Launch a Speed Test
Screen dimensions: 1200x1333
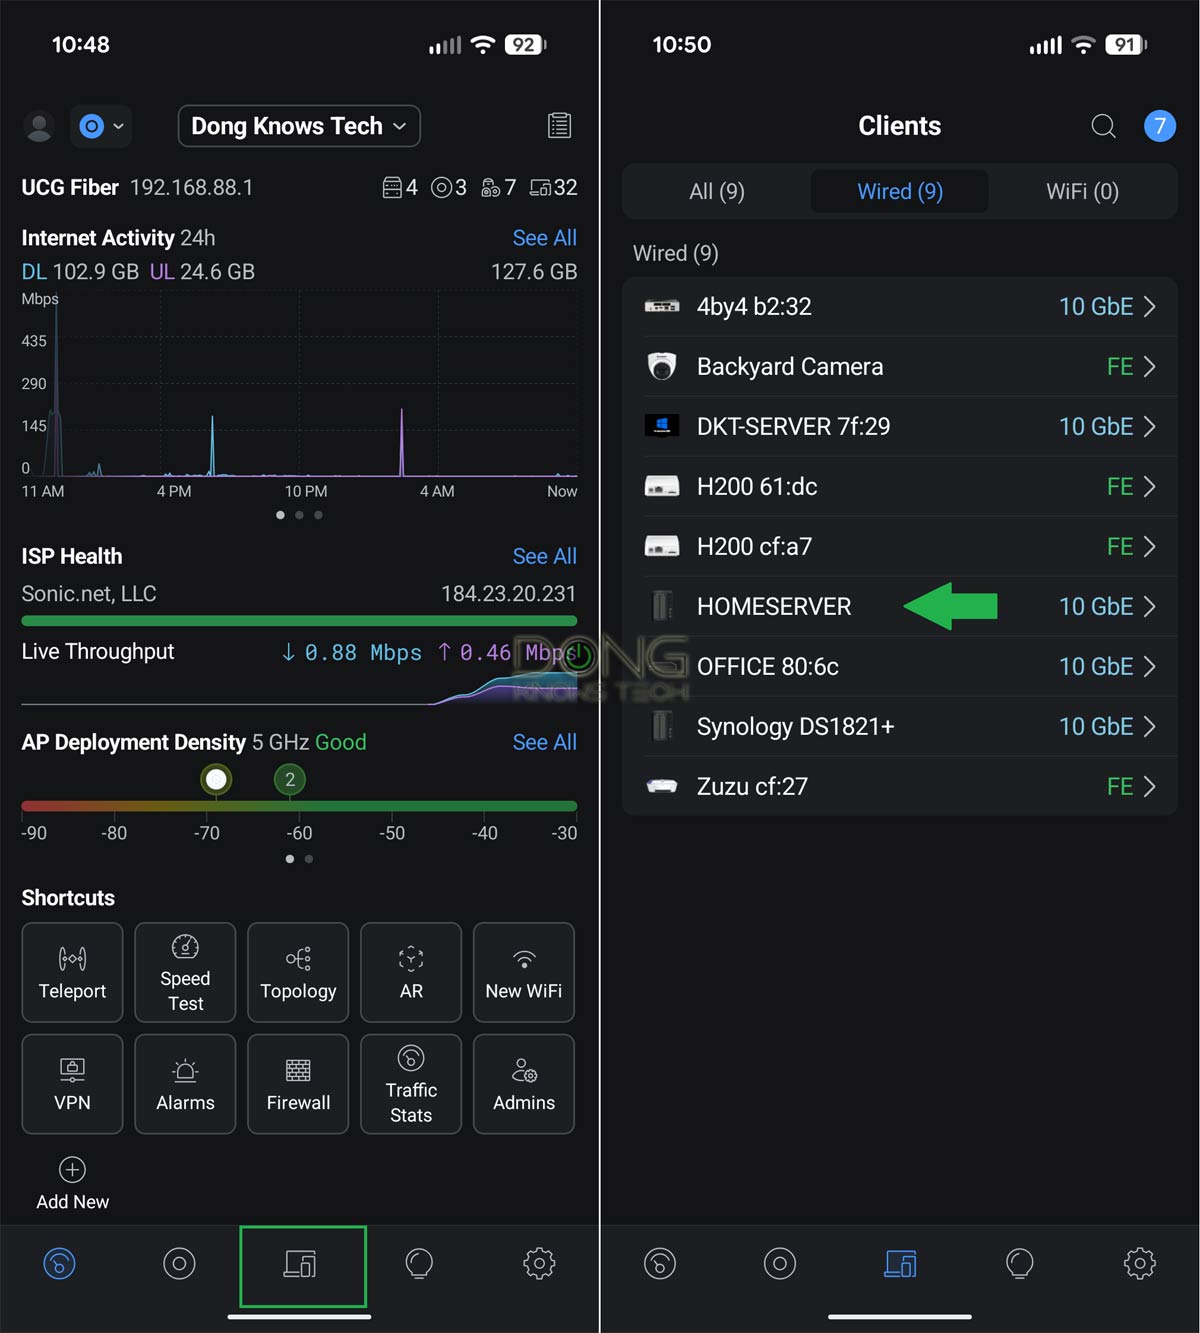coord(185,971)
